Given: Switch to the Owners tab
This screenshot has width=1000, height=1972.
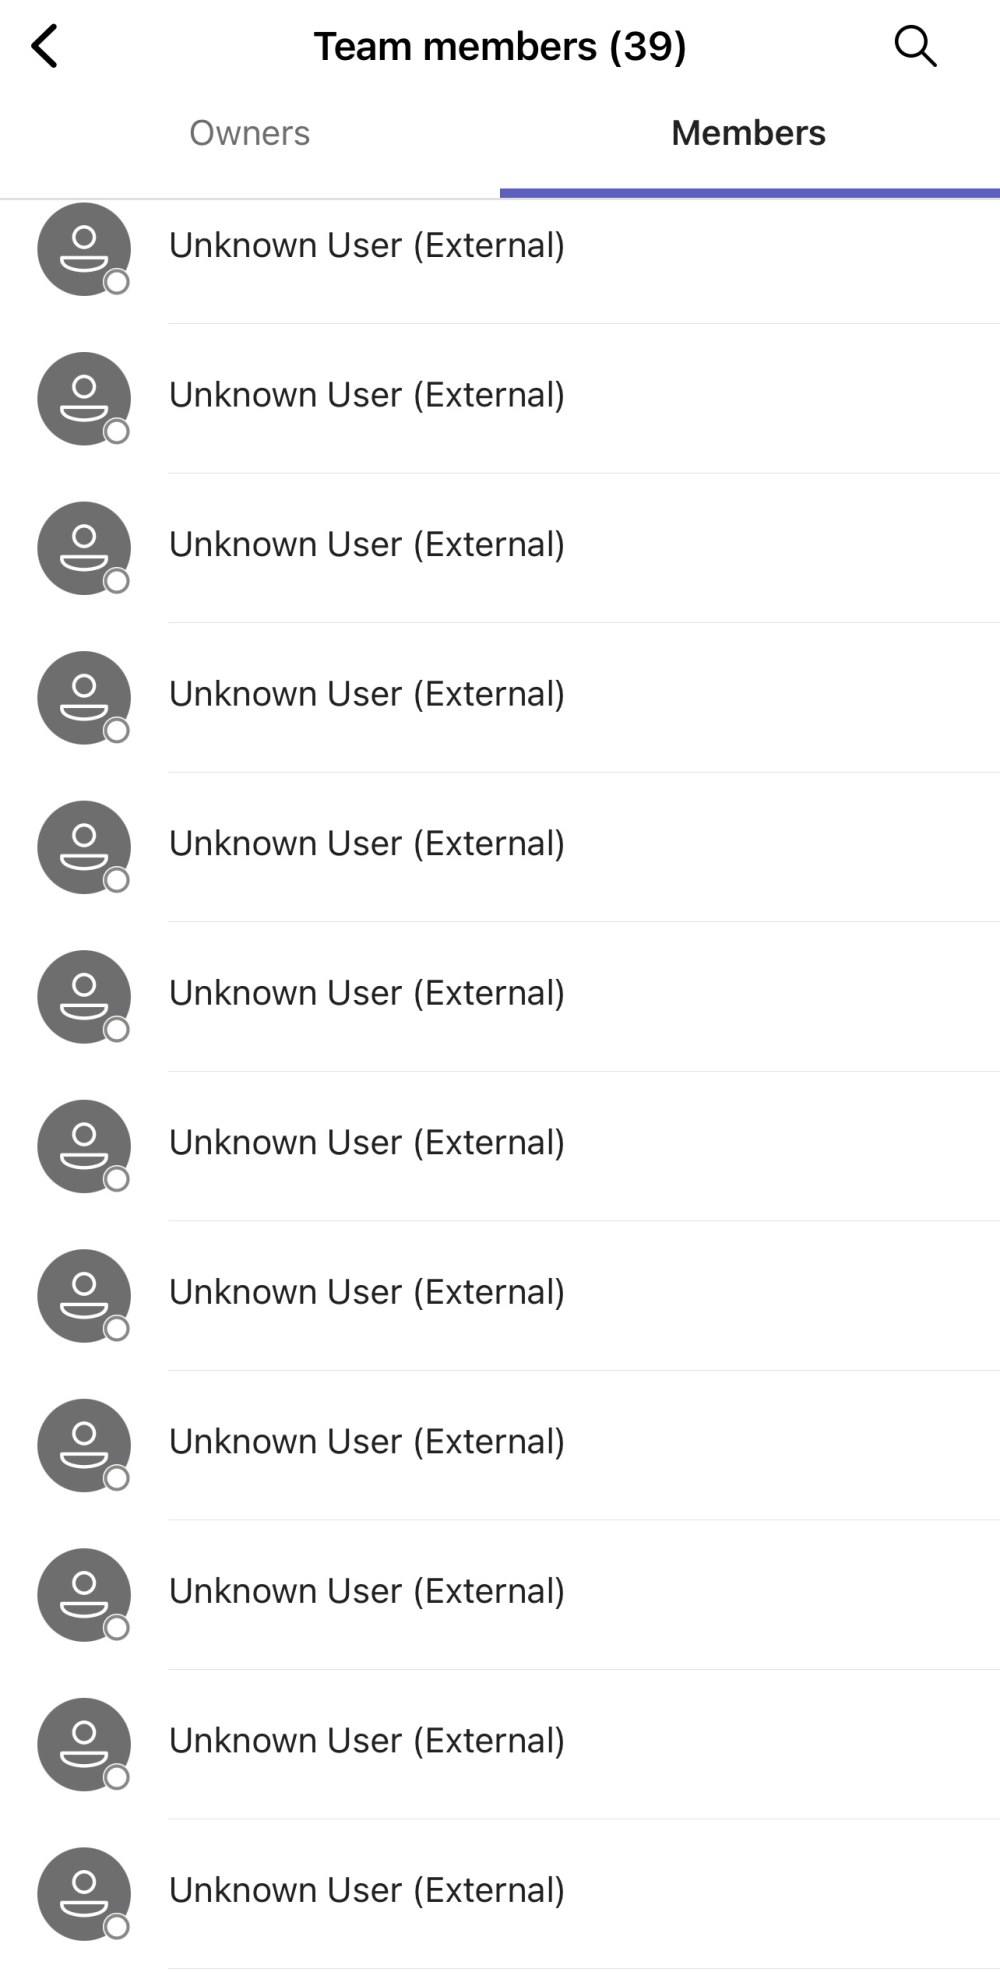Looking at the screenshot, I should coord(250,133).
